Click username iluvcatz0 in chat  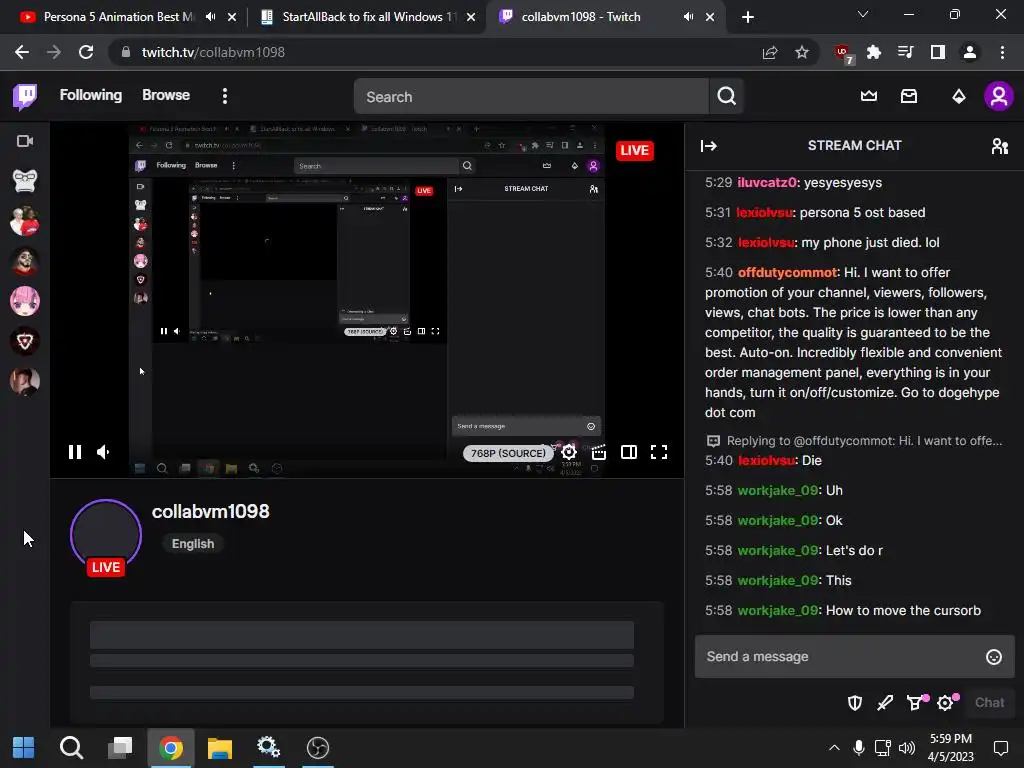click(x=767, y=182)
